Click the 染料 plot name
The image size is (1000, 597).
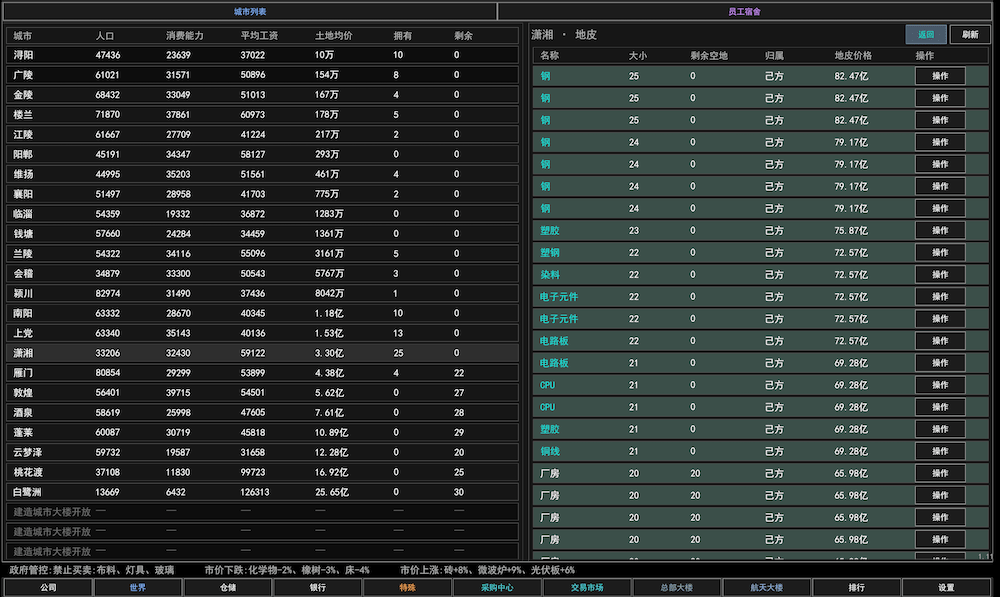click(x=550, y=274)
